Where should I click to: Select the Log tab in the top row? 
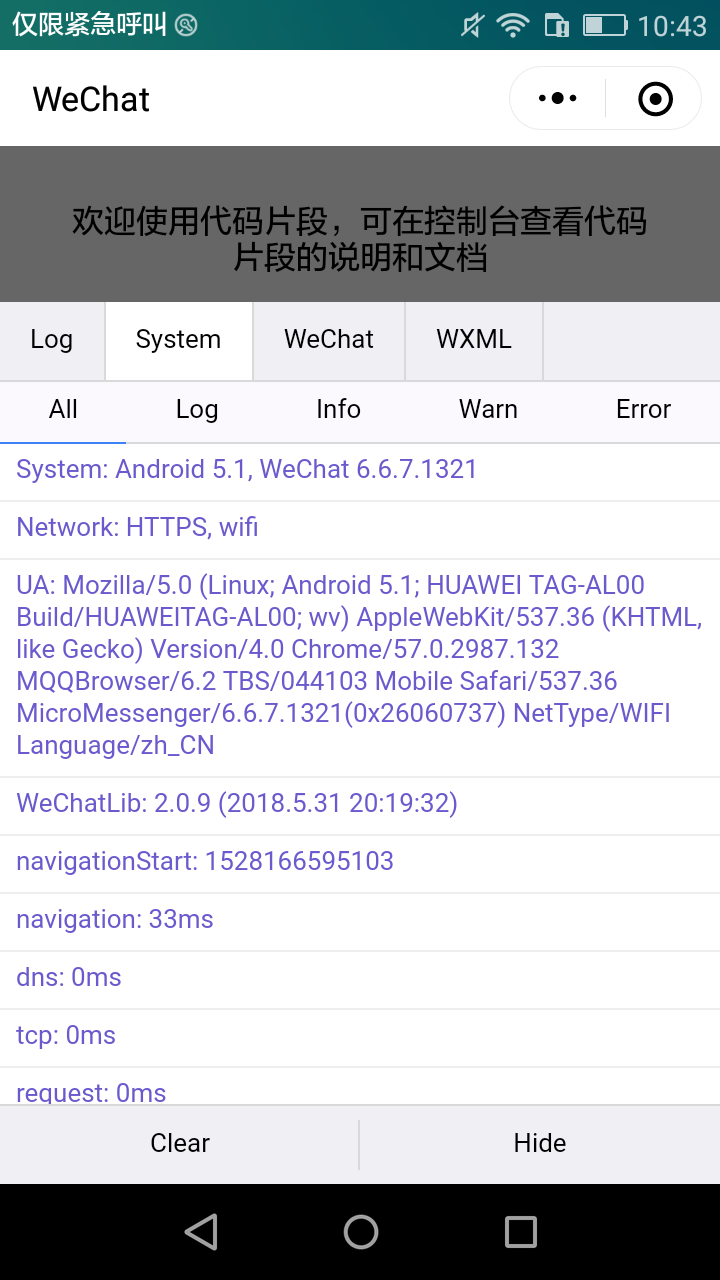point(52,341)
